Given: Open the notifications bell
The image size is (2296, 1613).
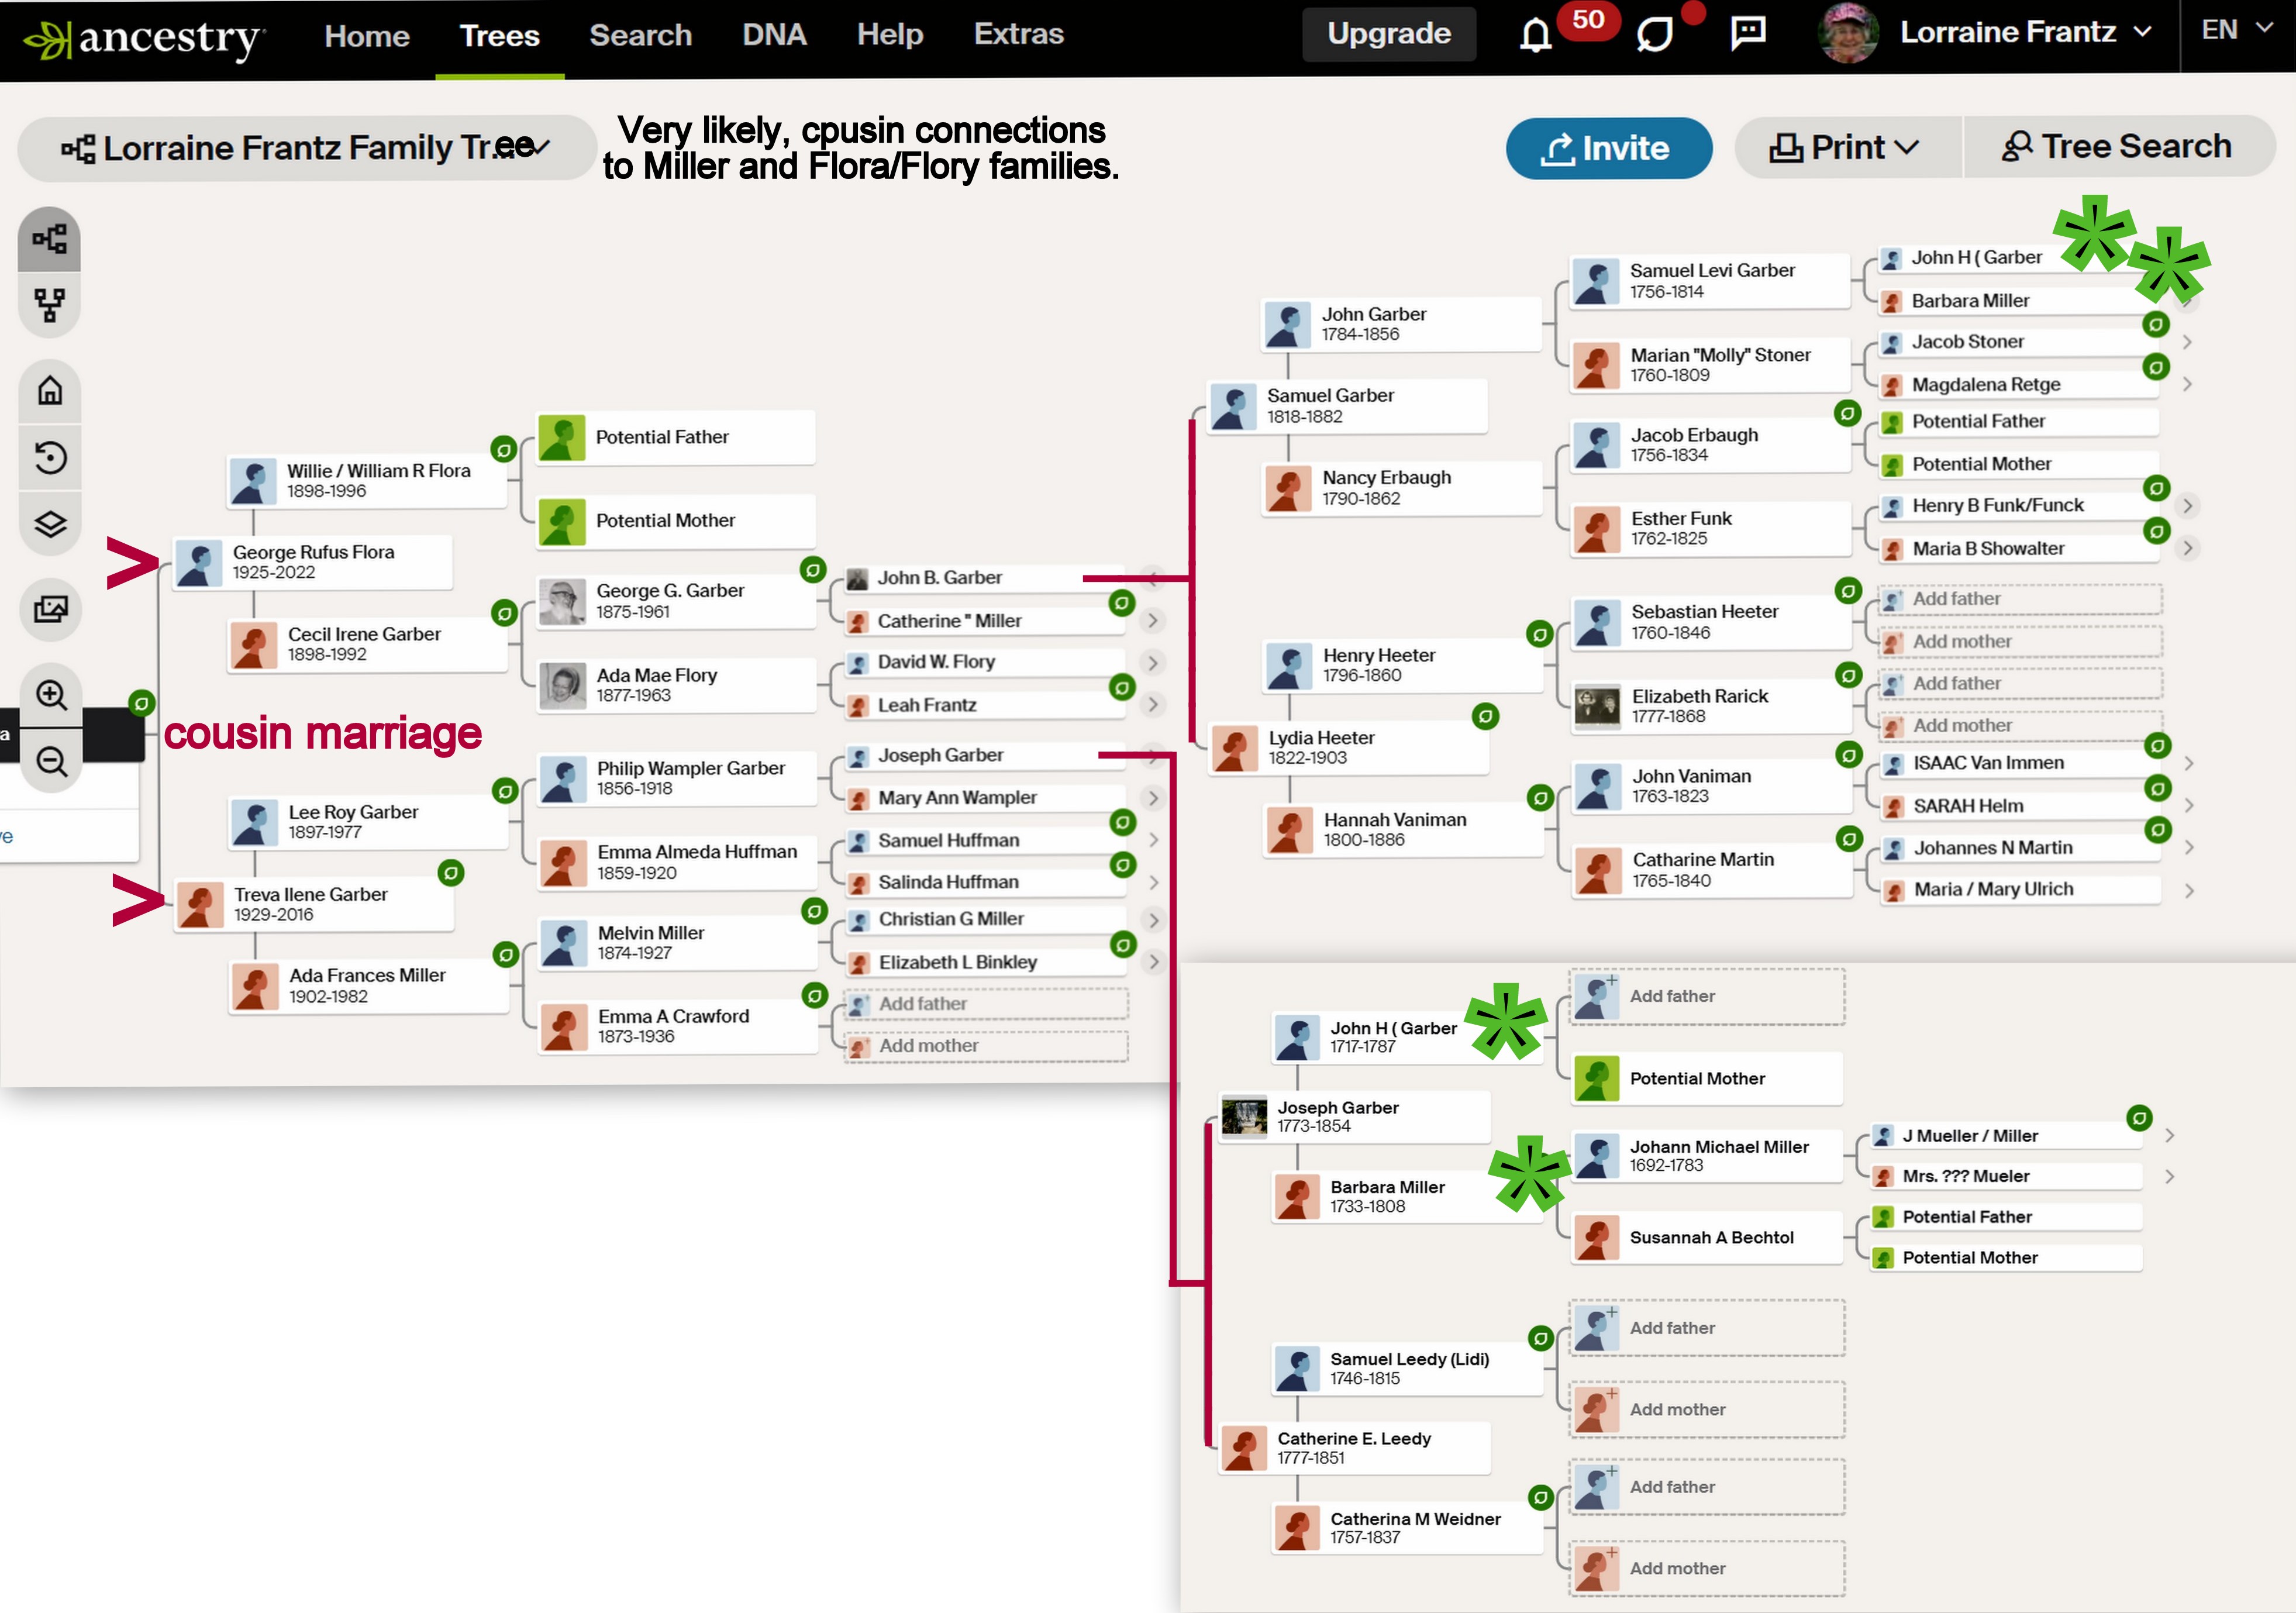Looking at the screenshot, I should (x=1535, y=35).
